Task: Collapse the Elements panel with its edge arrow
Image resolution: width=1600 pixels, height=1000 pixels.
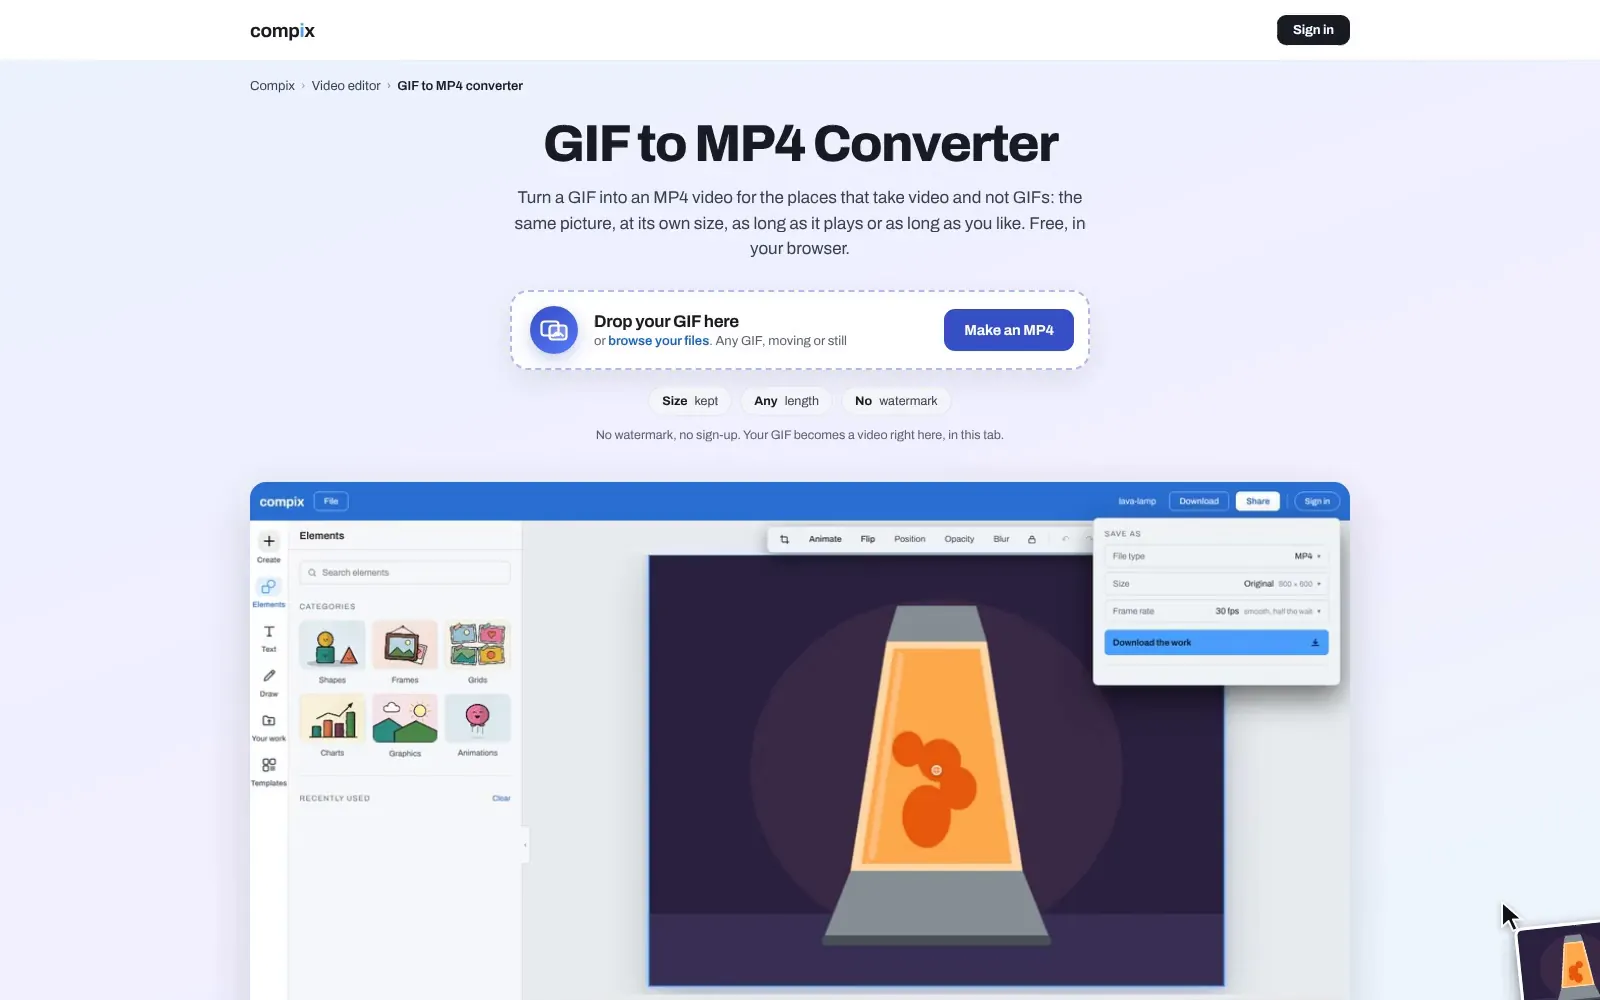Action: tap(525, 845)
